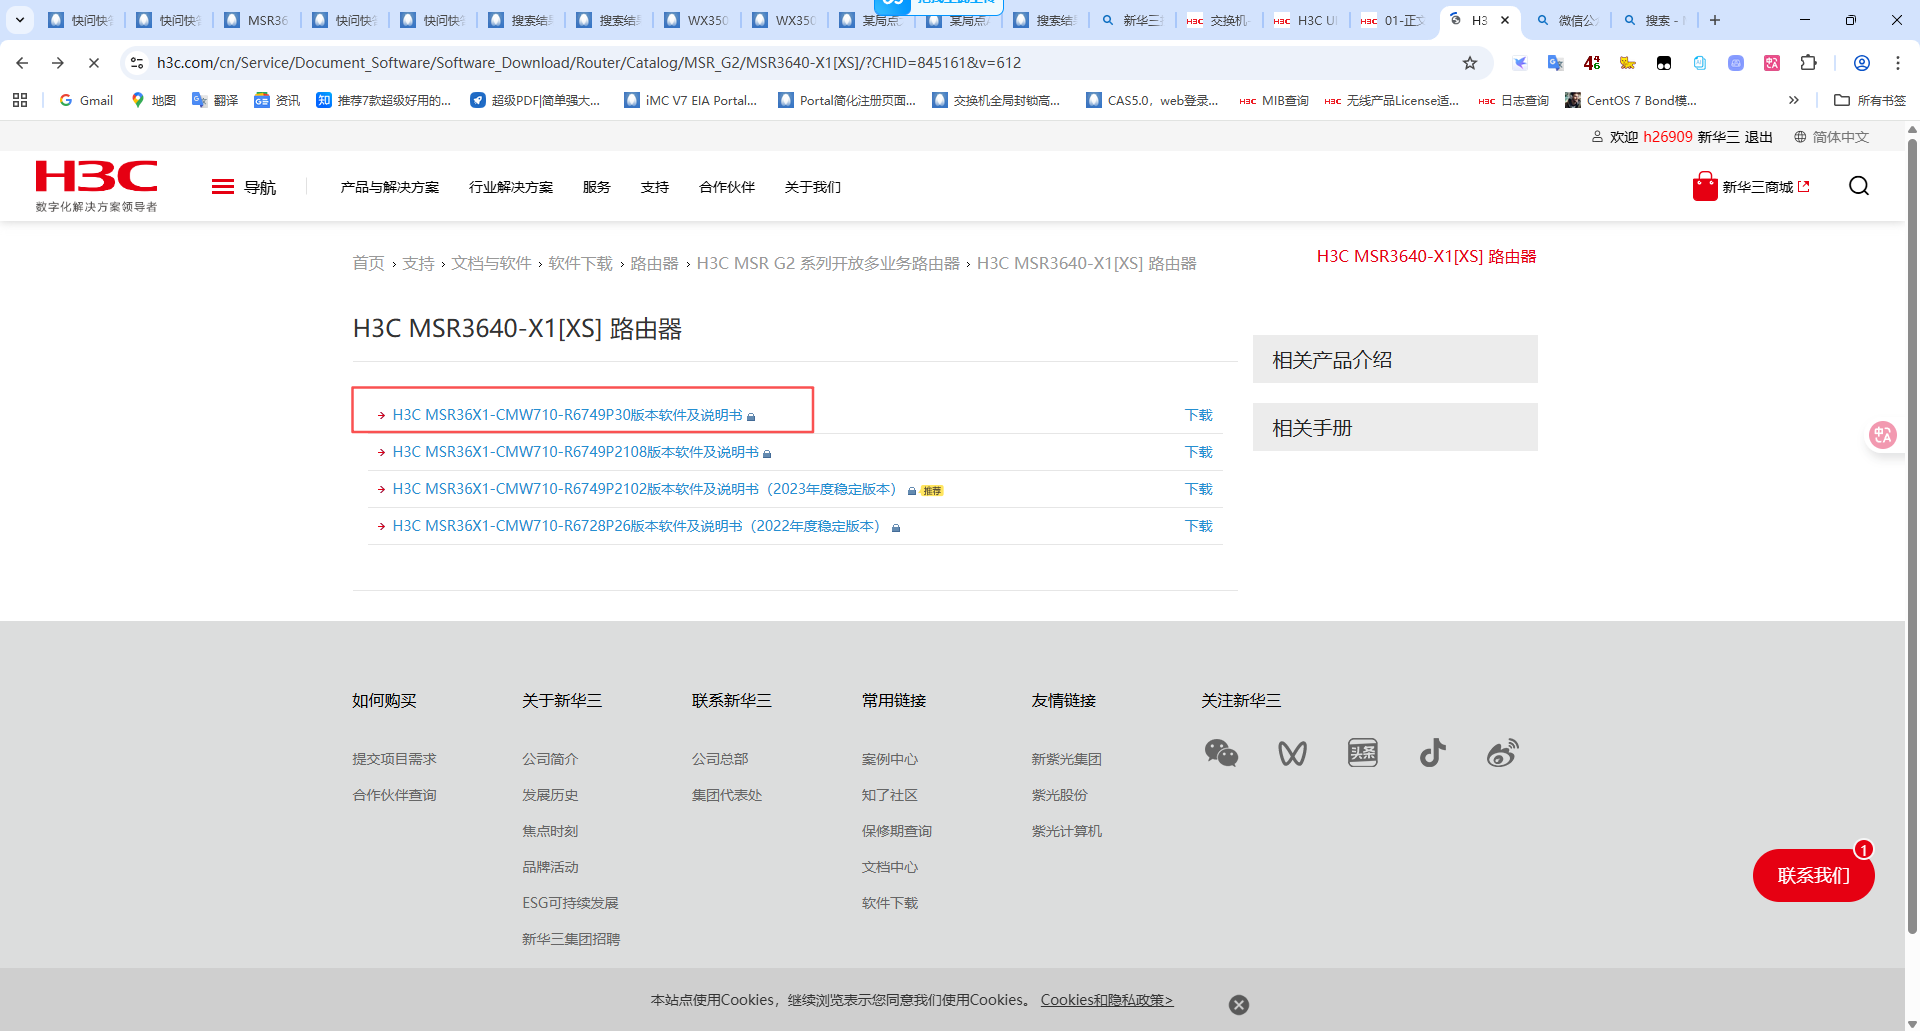Open the Weibo icon under 关注新华三

pos(1503,753)
